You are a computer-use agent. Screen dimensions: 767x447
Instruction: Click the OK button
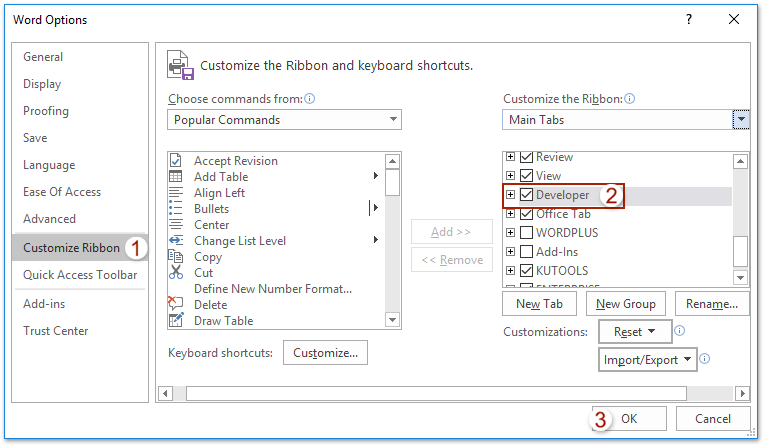coord(629,419)
